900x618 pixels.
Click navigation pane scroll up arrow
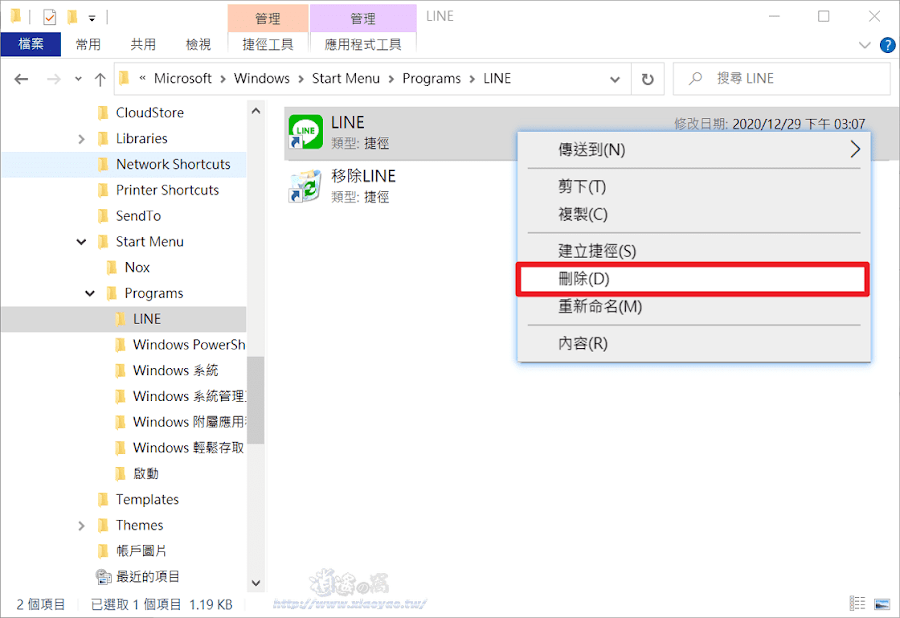pos(256,111)
